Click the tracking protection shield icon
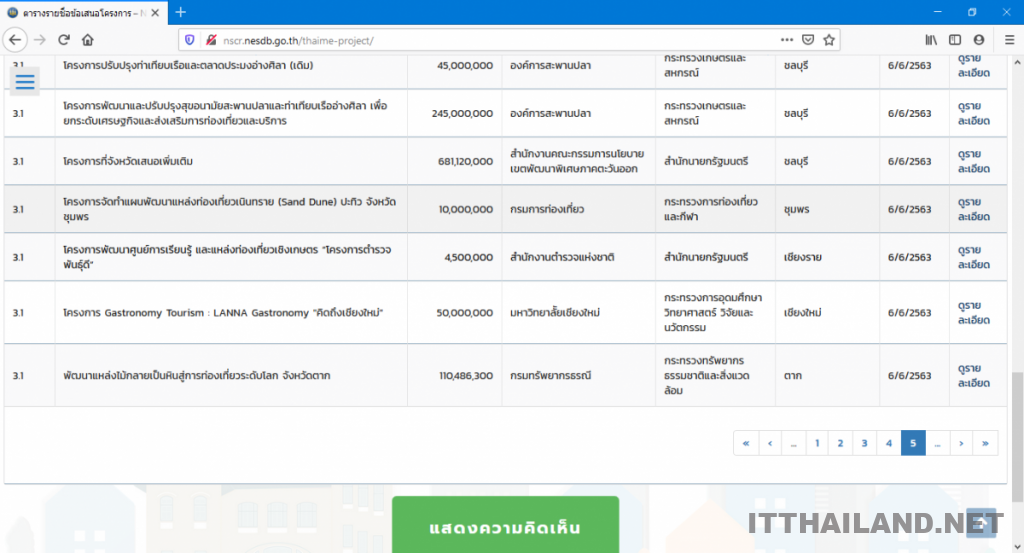This screenshot has width=1024, height=553. click(x=189, y=40)
